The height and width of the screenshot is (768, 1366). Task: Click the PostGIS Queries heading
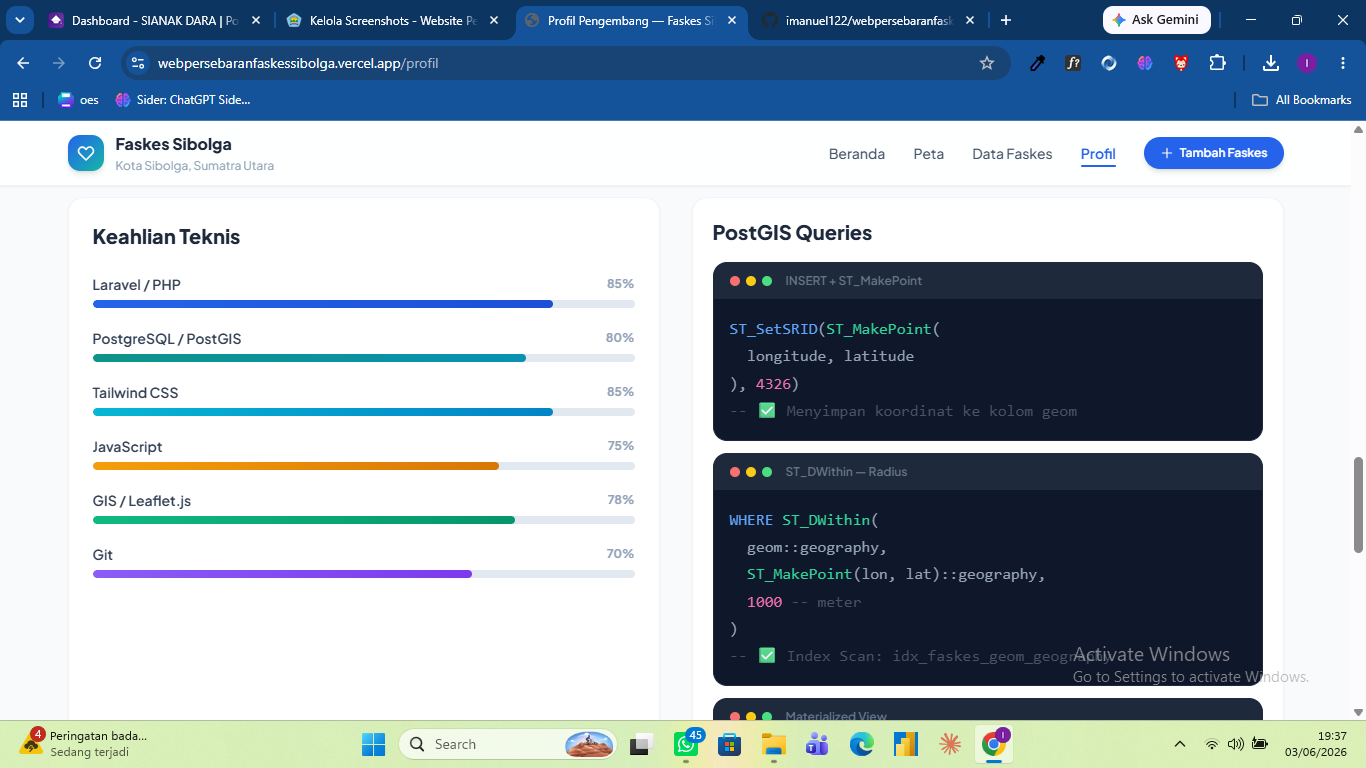pyautogui.click(x=792, y=233)
